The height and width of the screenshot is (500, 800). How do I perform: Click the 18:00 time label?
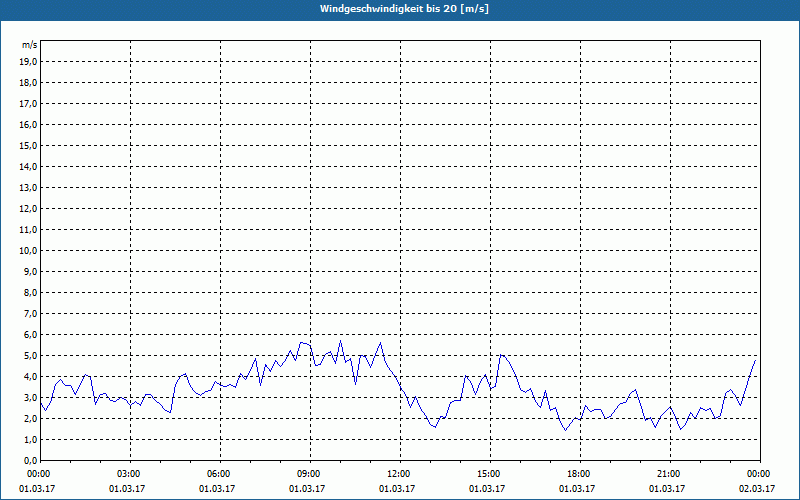pos(580,474)
